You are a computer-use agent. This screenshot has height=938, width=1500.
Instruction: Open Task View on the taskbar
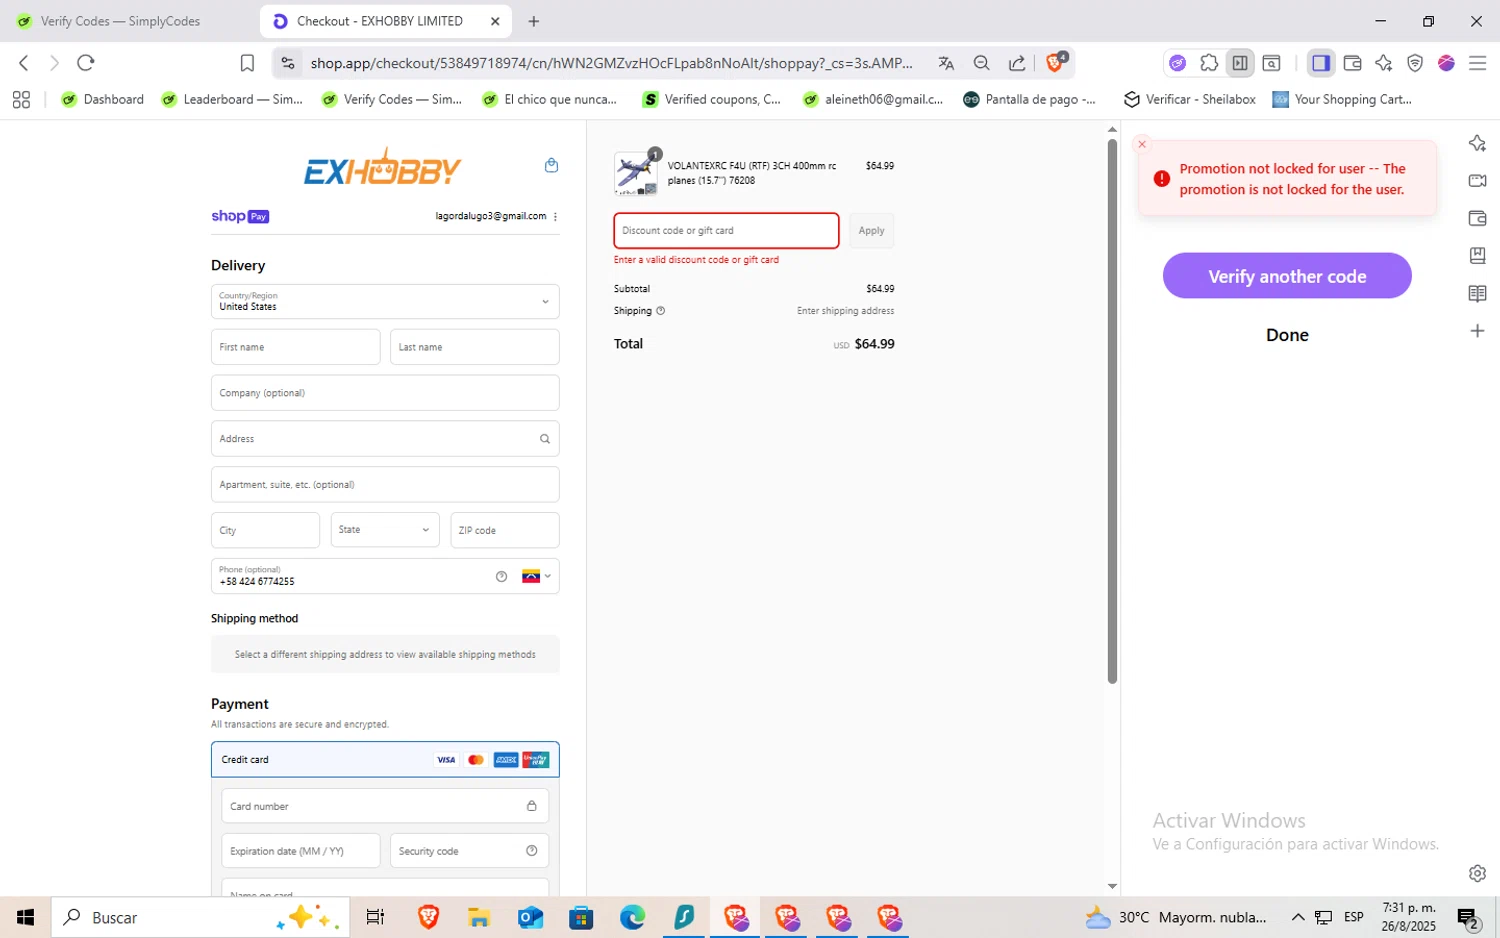click(x=376, y=917)
